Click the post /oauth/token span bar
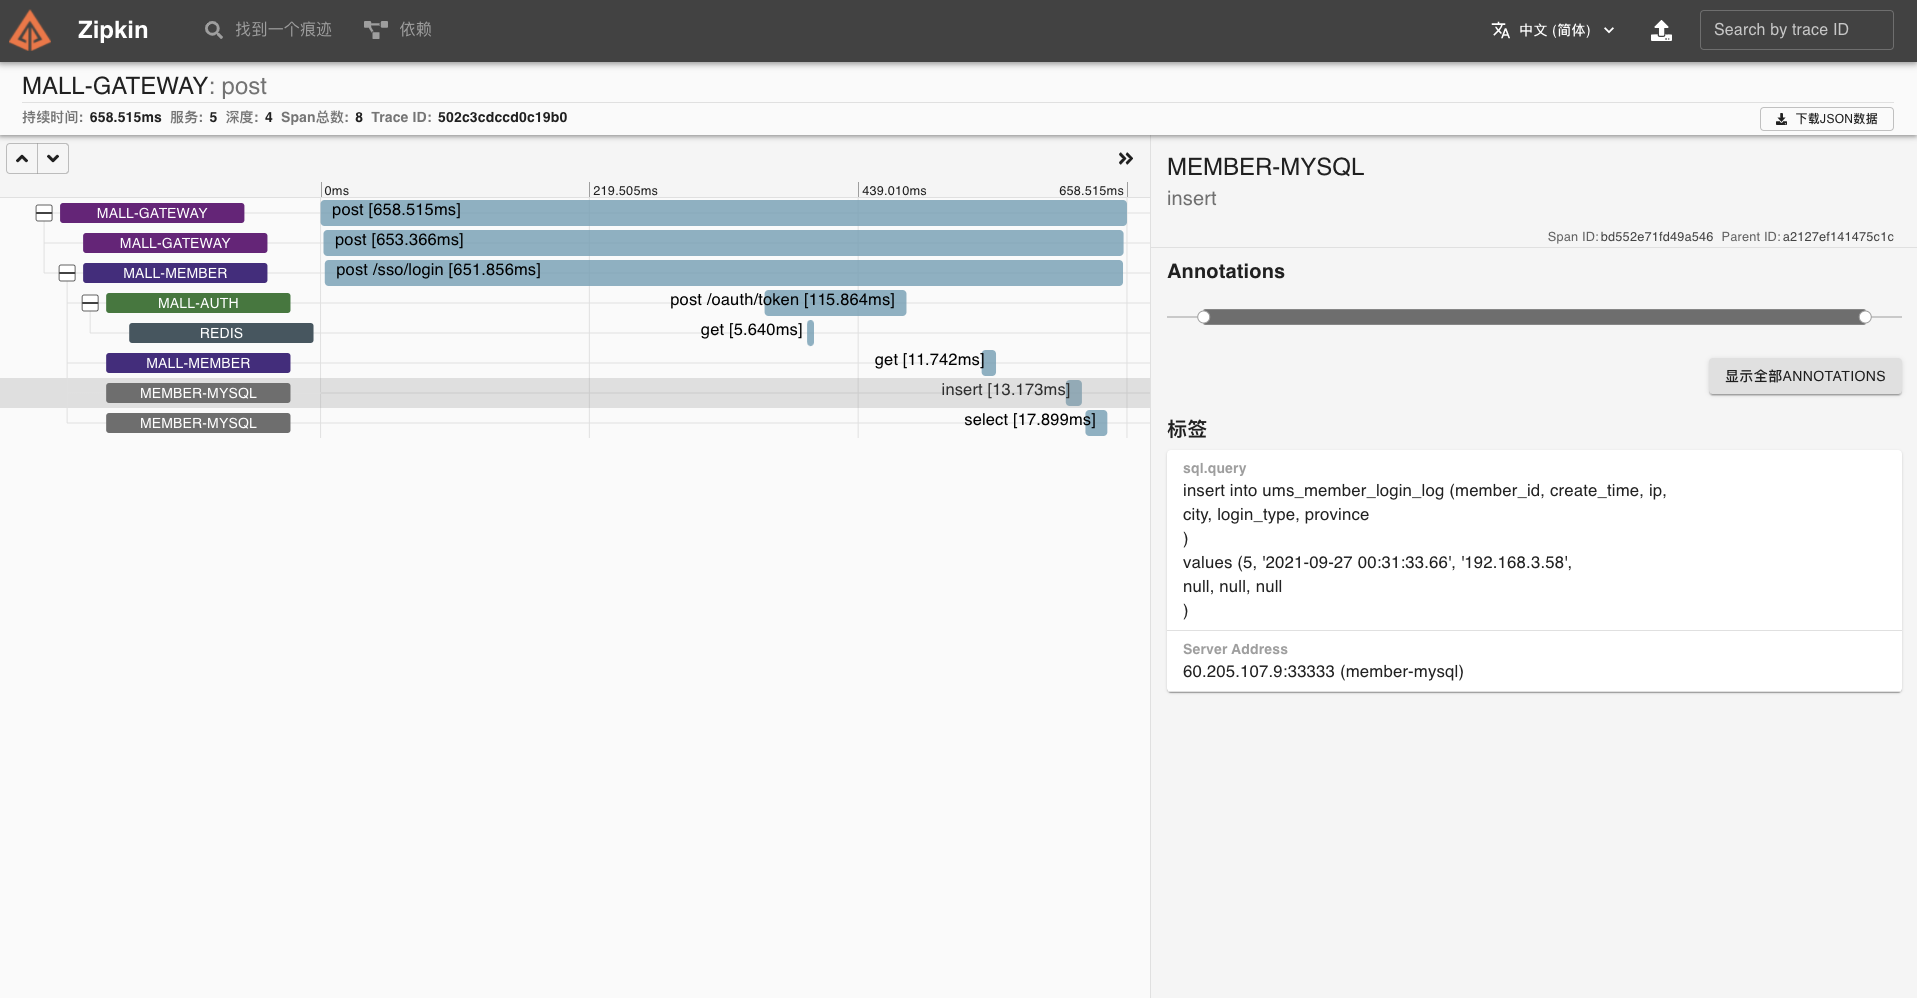 coord(835,302)
